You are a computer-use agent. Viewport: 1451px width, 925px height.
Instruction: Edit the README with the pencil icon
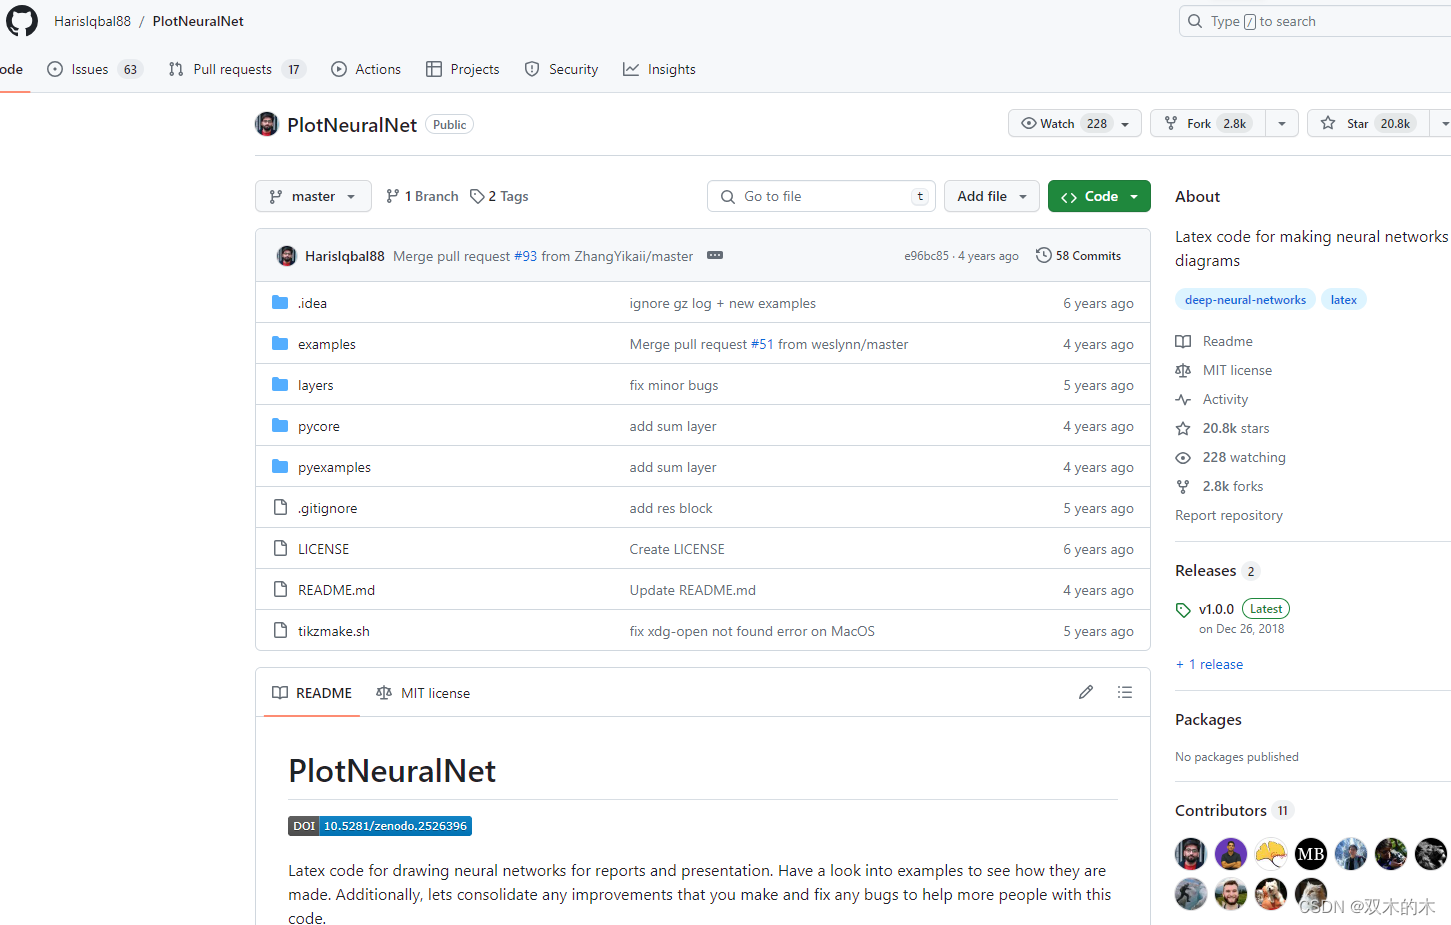(1086, 692)
